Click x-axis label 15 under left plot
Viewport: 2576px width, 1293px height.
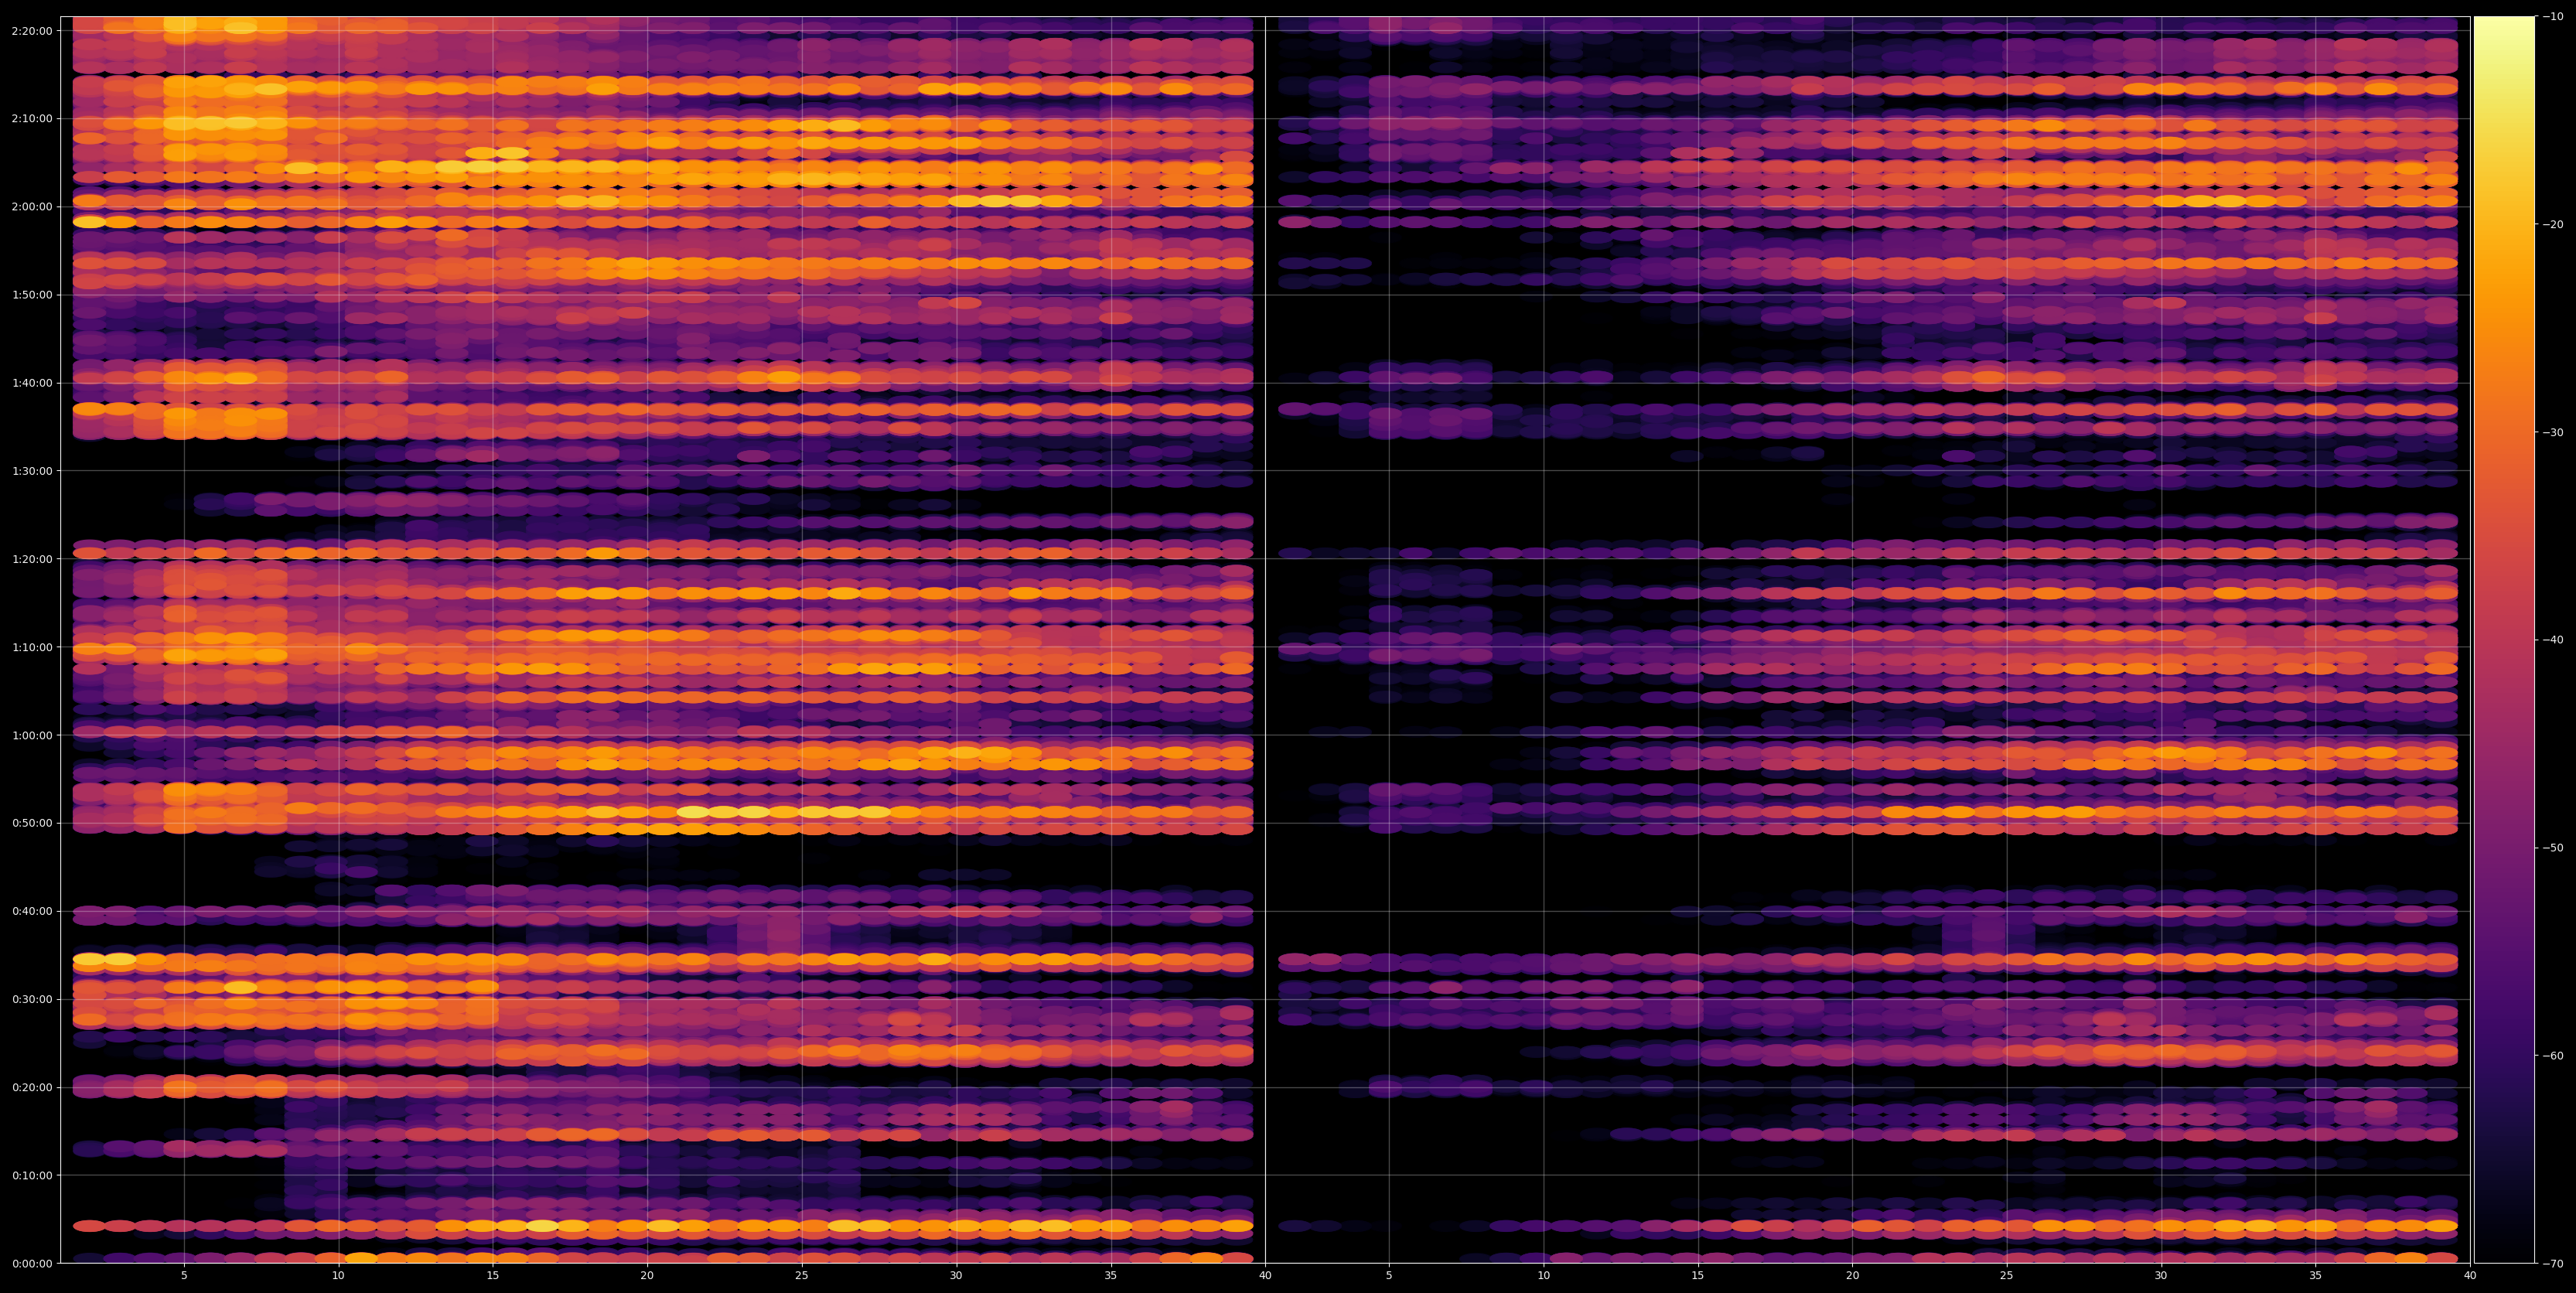pyautogui.click(x=493, y=1276)
